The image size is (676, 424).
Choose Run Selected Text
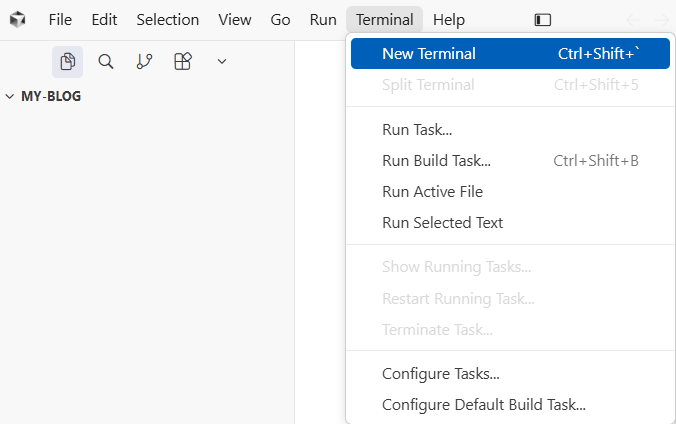pos(442,223)
